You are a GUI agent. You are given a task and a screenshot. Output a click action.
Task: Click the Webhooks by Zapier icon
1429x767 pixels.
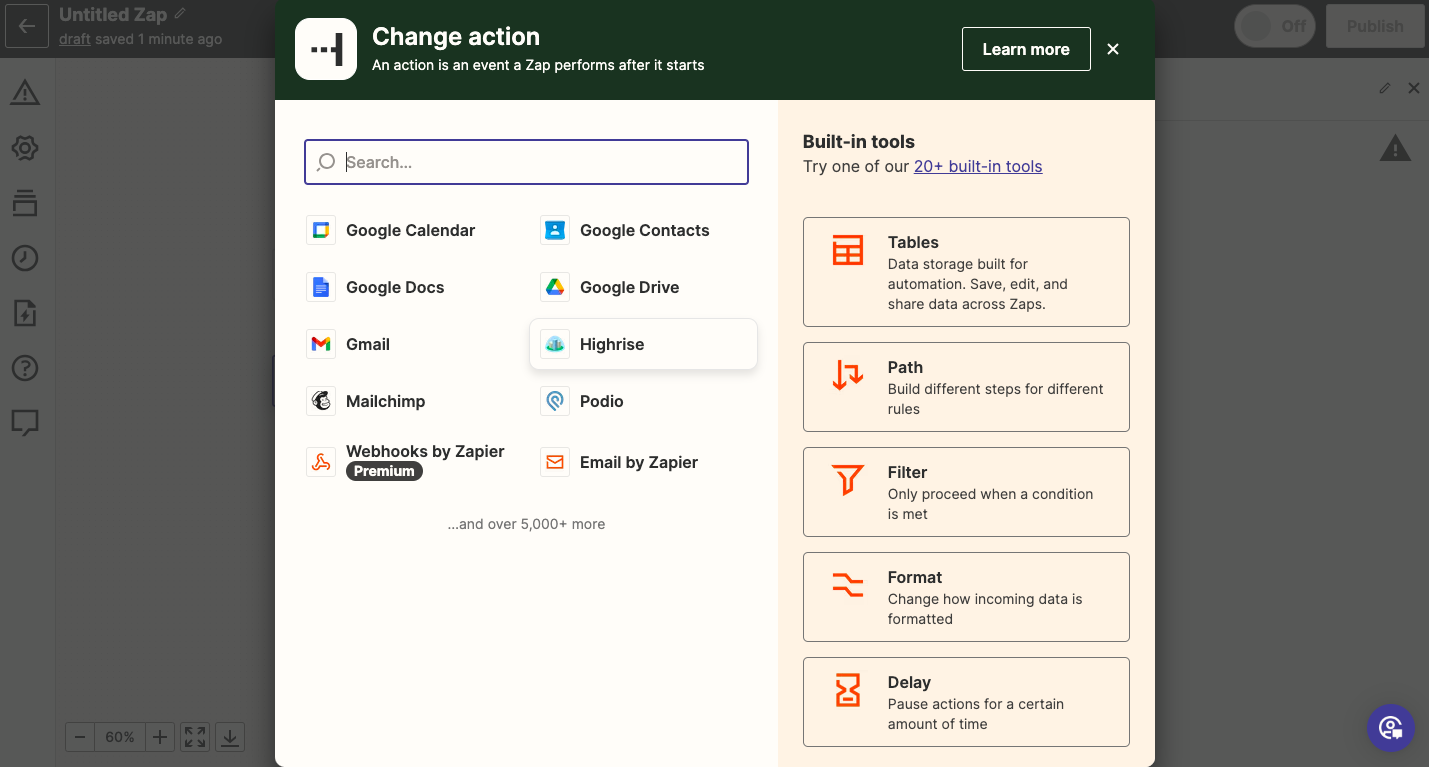[x=321, y=462]
